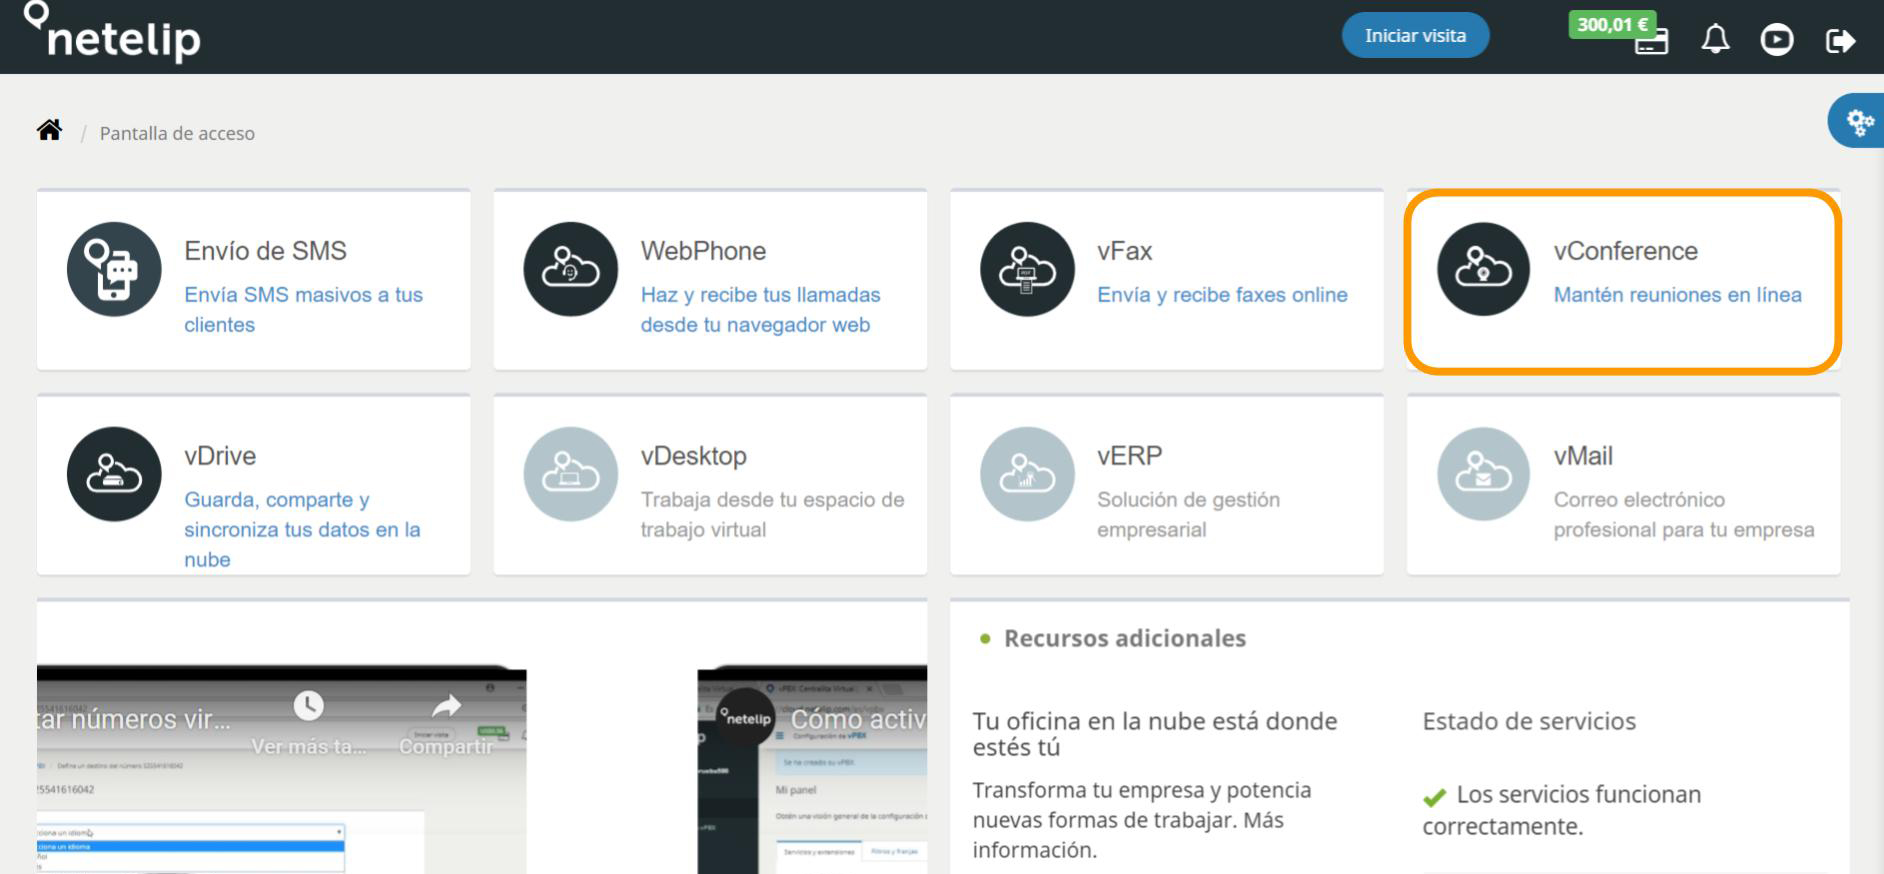
Task: Click 'Los servicios funcionan correctamente' status
Action: (x=1562, y=810)
